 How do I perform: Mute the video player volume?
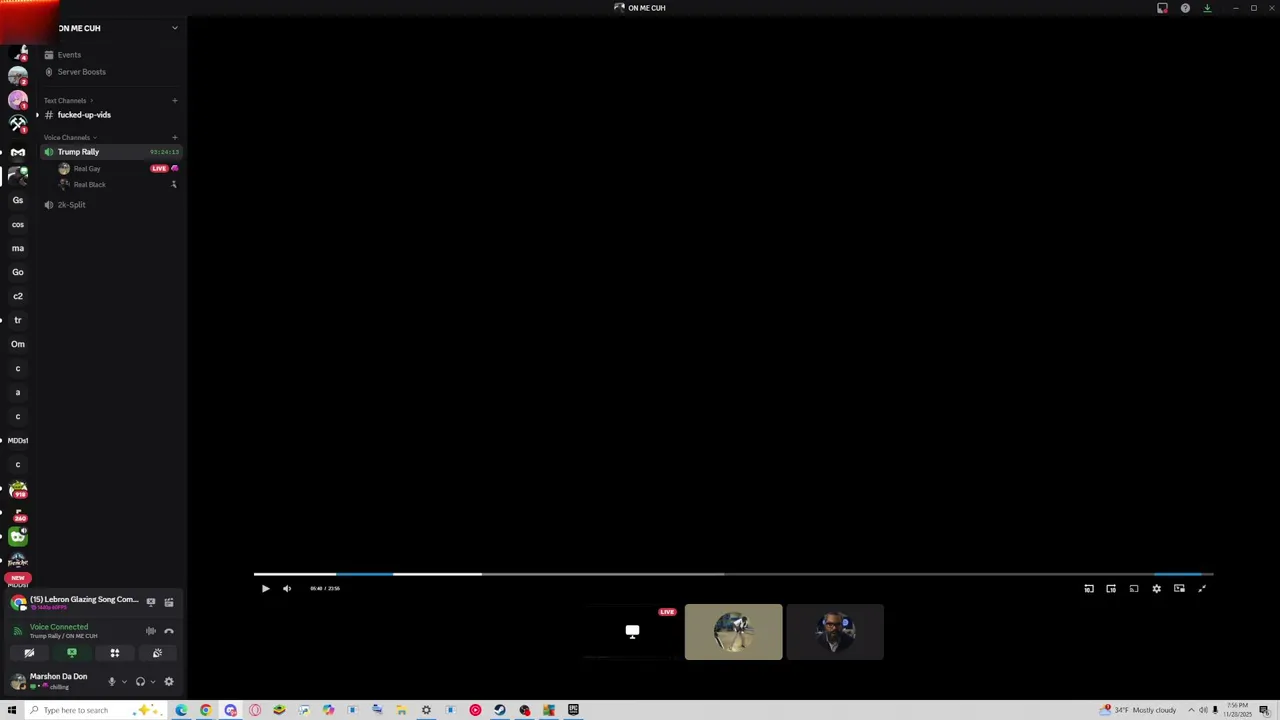pyautogui.click(x=287, y=588)
